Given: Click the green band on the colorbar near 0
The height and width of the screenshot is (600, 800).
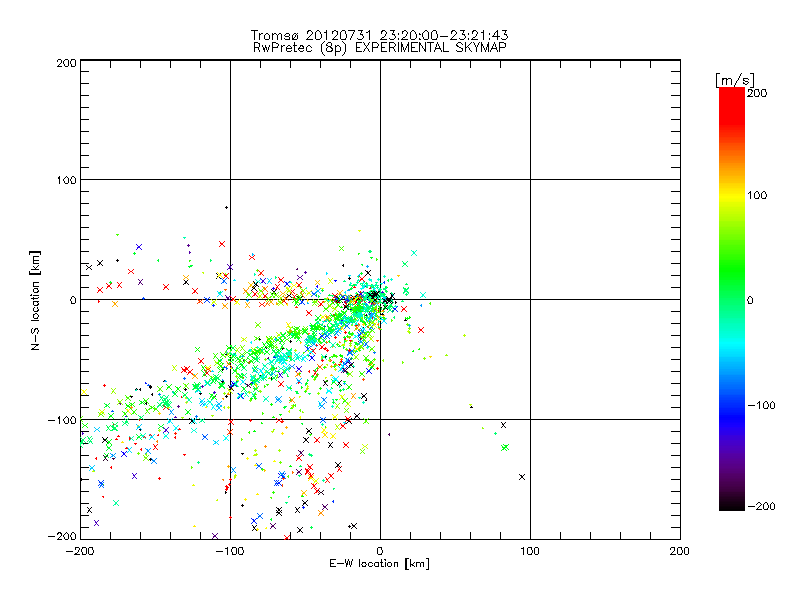Looking at the screenshot, I should [x=732, y=300].
